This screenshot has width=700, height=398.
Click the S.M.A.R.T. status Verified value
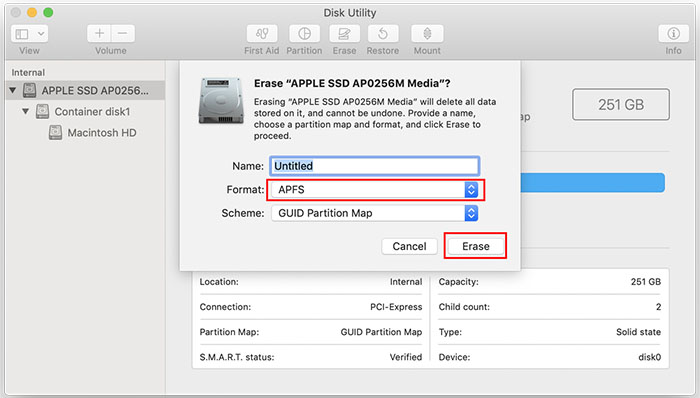[x=406, y=357]
